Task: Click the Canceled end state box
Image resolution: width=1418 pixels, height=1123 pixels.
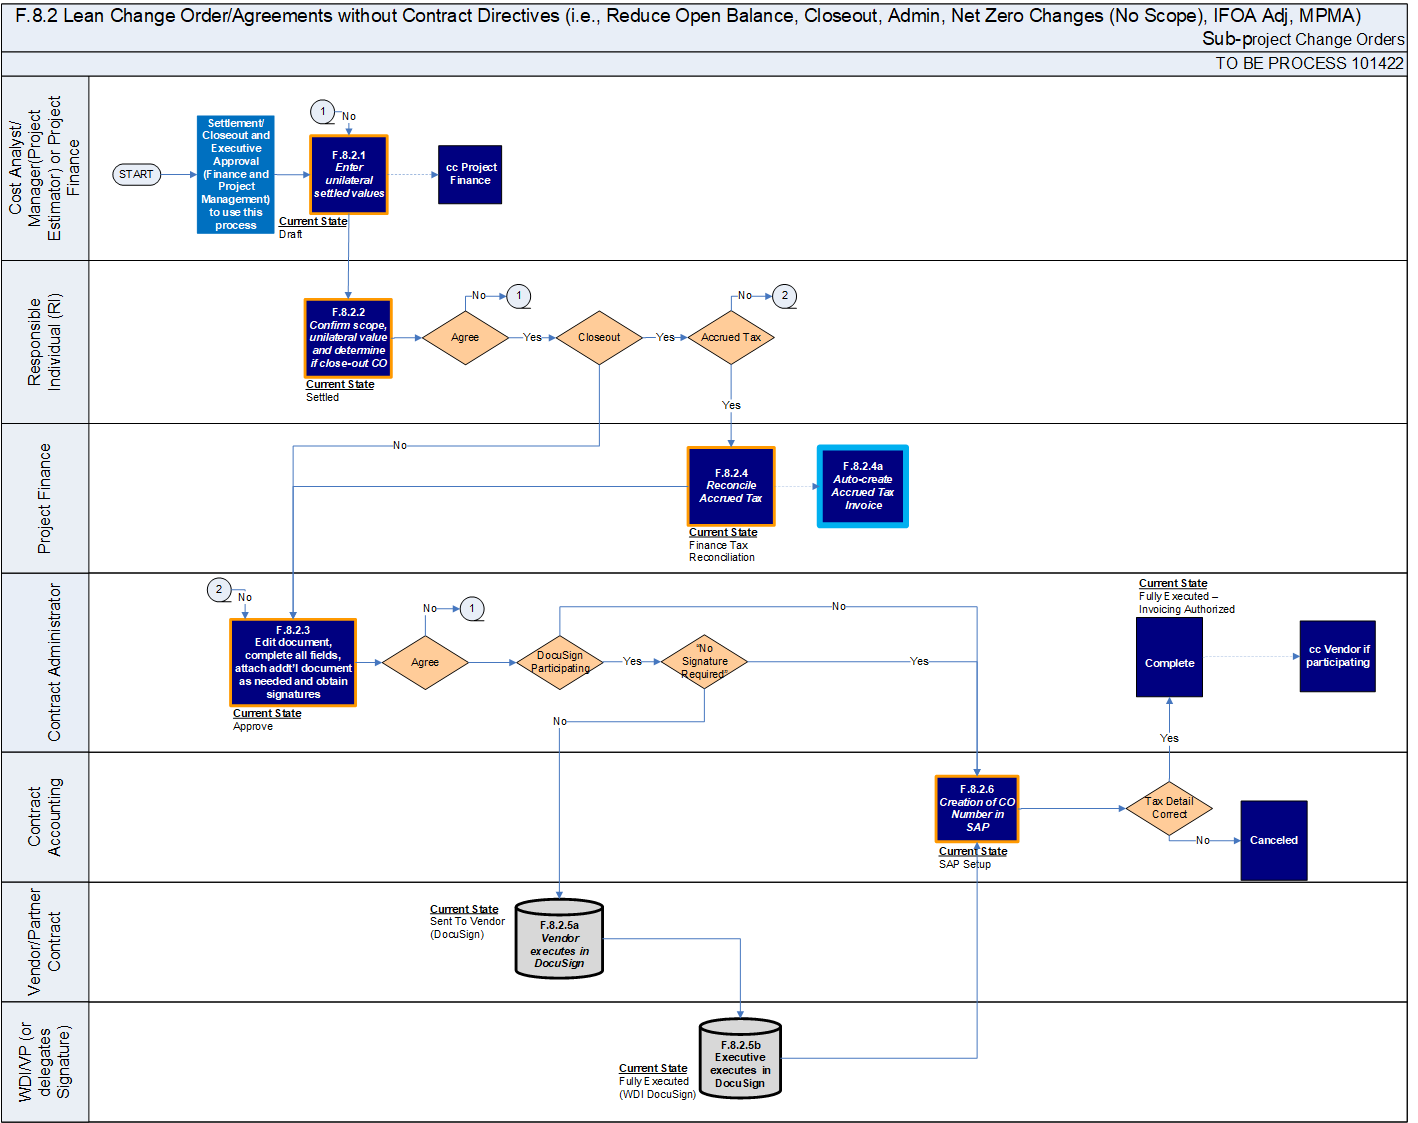Action: [x=1273, y=840]
